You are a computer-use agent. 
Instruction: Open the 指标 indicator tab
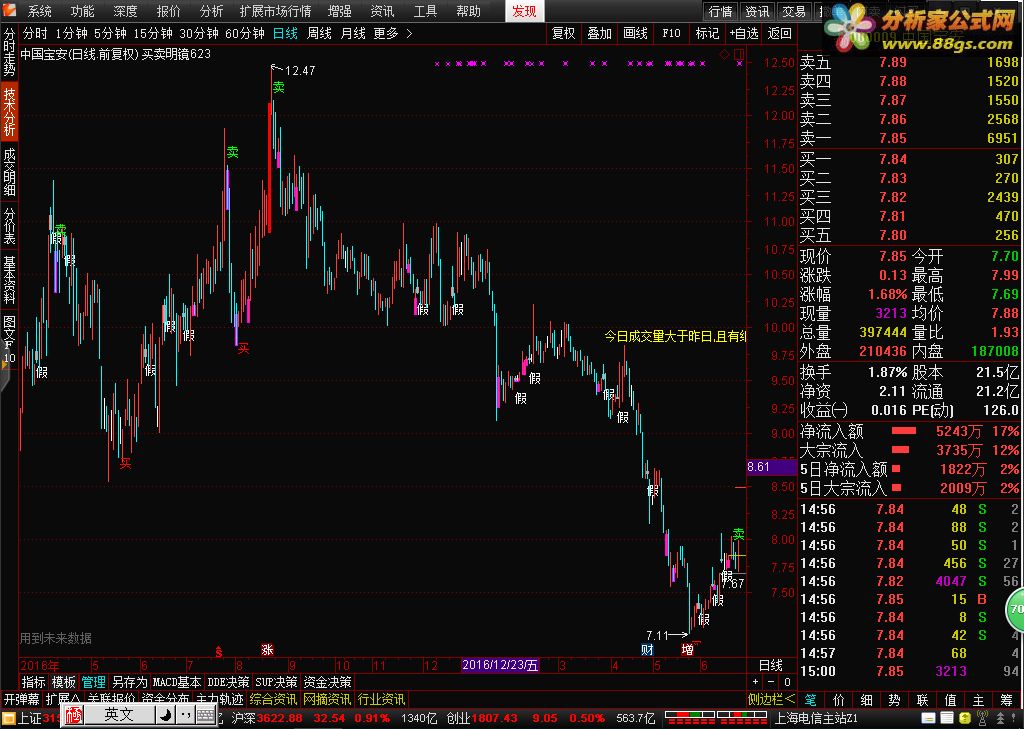[x=33, y=682]
